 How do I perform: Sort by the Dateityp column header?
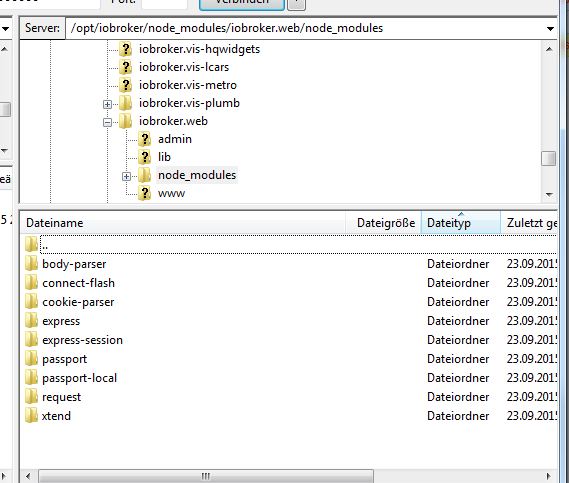click(461, 223)
